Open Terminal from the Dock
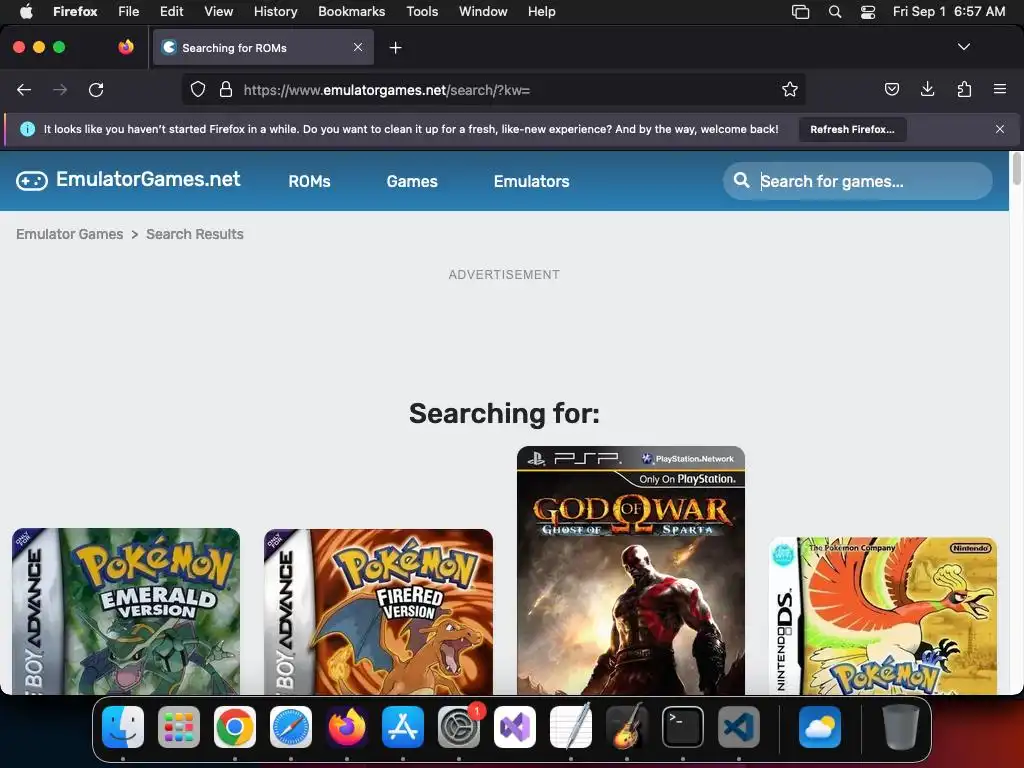 (x=683, y=727)
